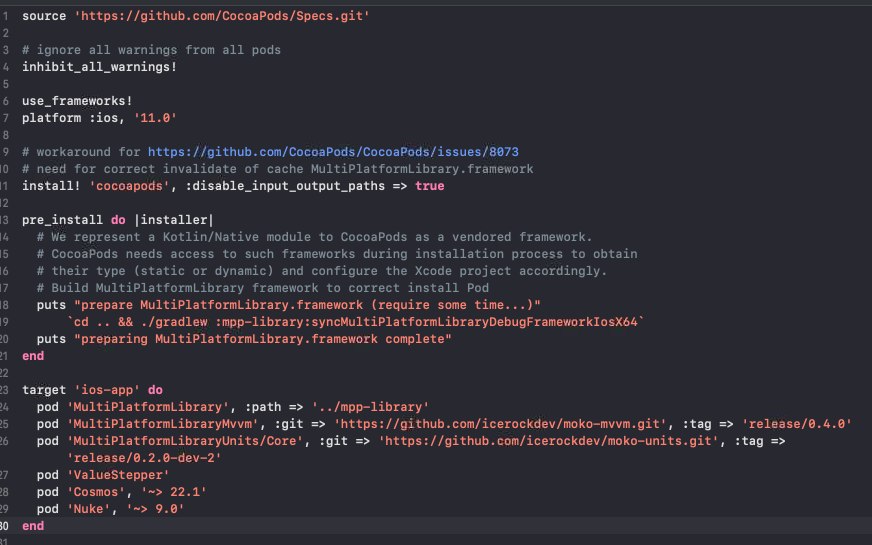Viewport: 872px width, 545px height.
Task: Click the final 'end' keyword on line 30
Action: coord(33,526)
